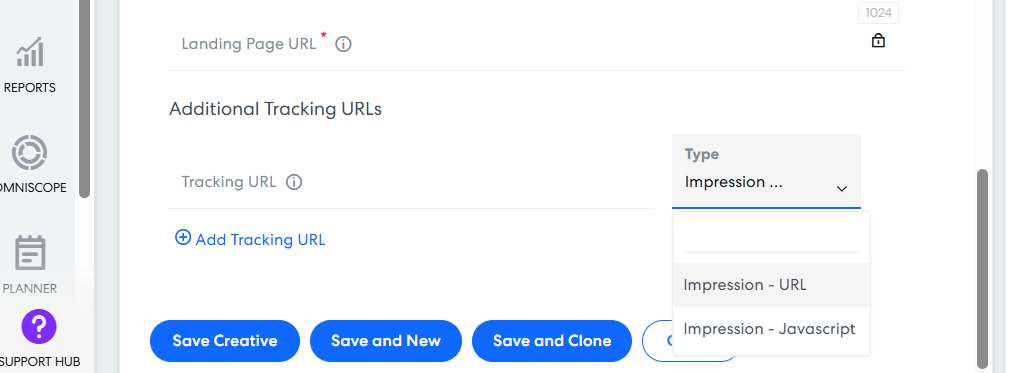Toggle the lock icon for Landing Page URL

click(x=878, y=41)
